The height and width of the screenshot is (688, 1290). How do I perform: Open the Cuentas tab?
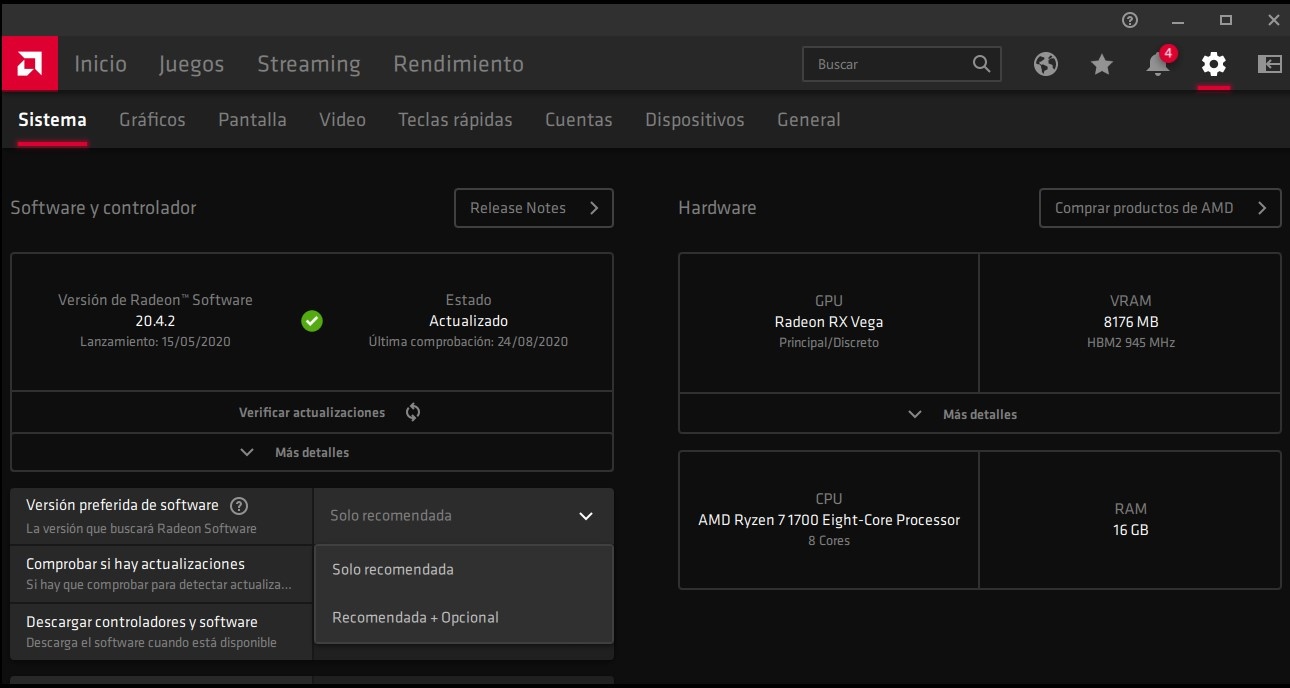tap(579, 120)
